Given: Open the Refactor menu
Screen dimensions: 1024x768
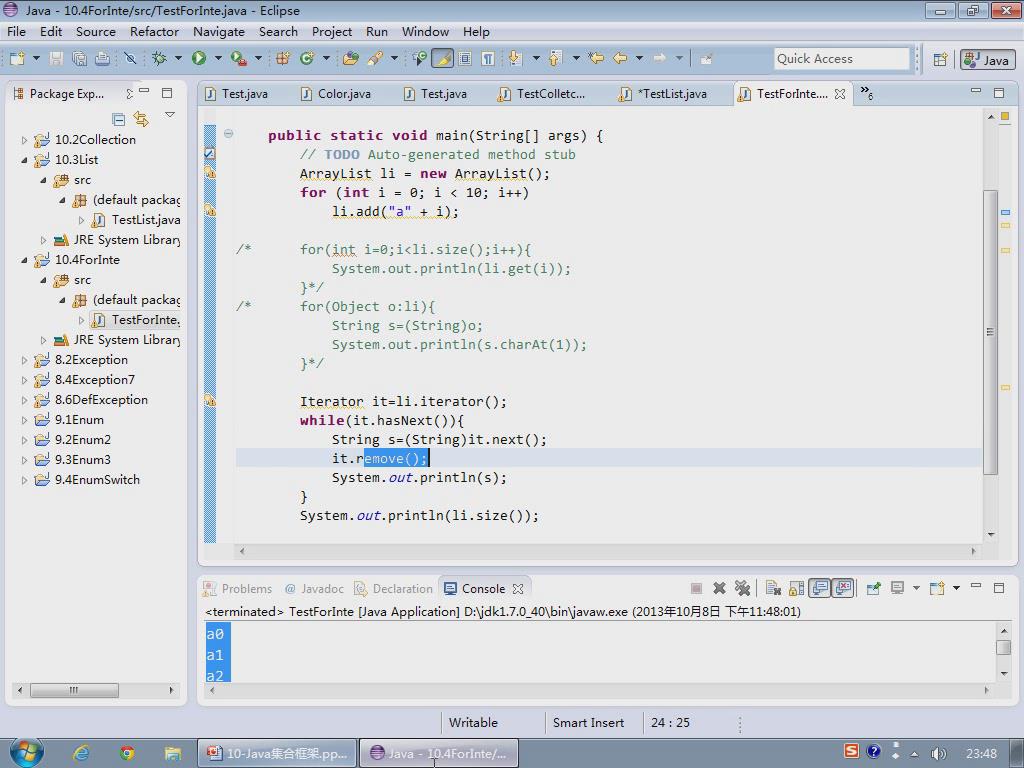Looking at the screenshot, I should pos(154,31).
